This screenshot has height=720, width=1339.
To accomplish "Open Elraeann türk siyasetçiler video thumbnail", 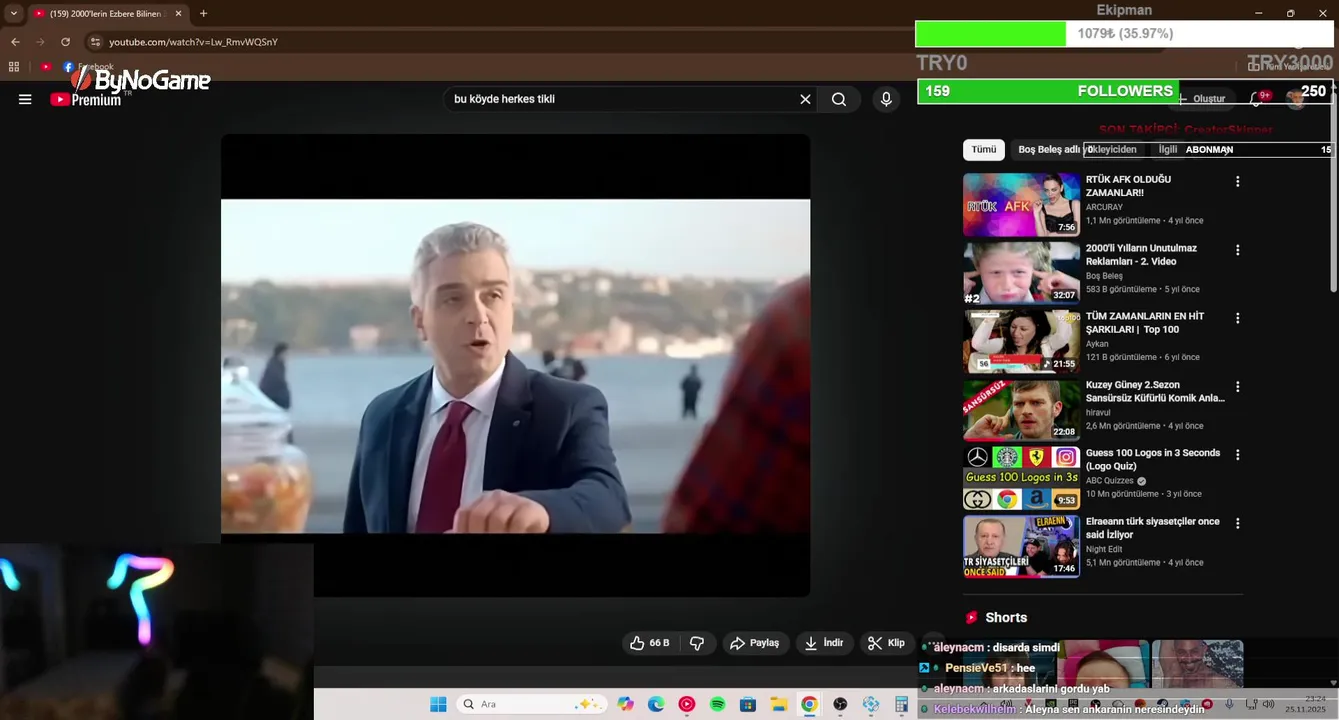I will tap(1021, 546).
